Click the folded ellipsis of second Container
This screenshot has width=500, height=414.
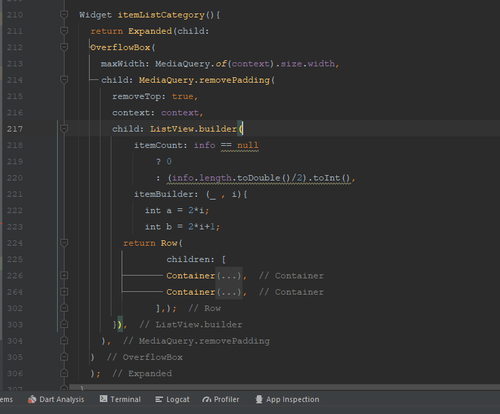[229, 292]
